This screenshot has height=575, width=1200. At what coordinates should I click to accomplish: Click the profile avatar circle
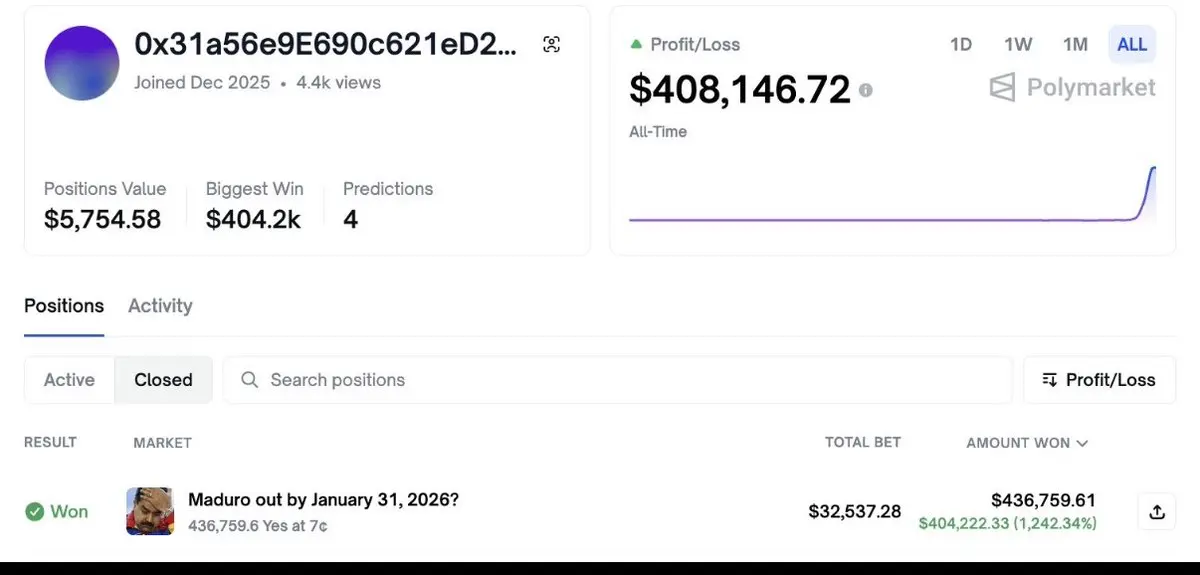82,63
